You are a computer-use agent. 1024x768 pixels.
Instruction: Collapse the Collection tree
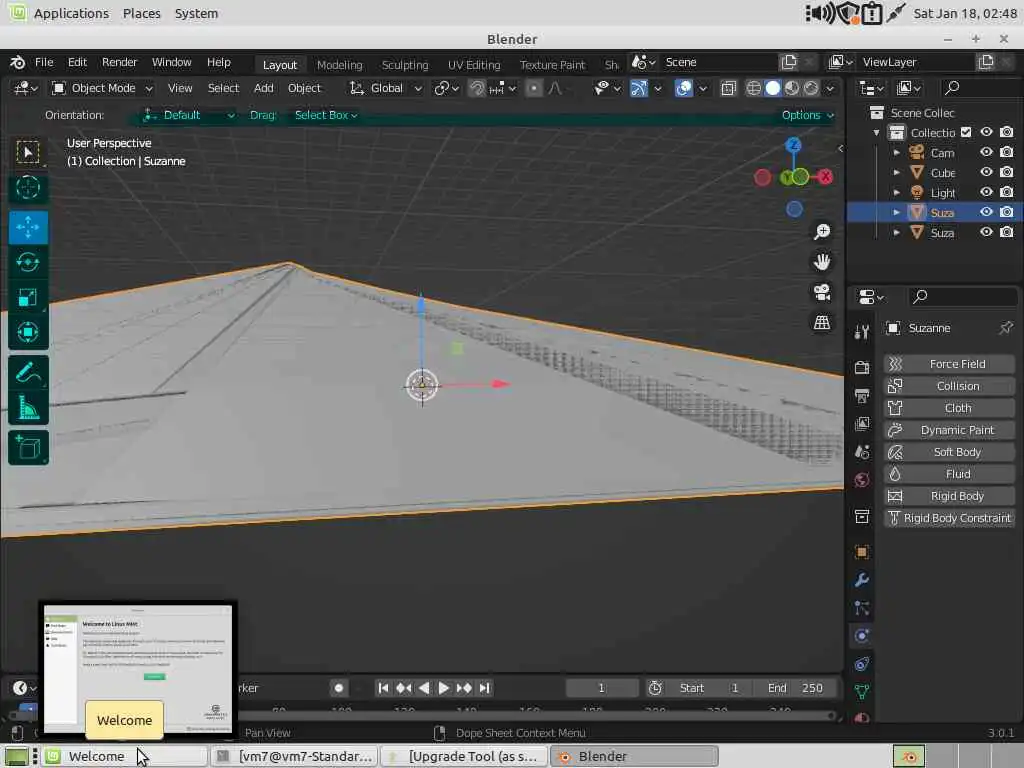876,133
